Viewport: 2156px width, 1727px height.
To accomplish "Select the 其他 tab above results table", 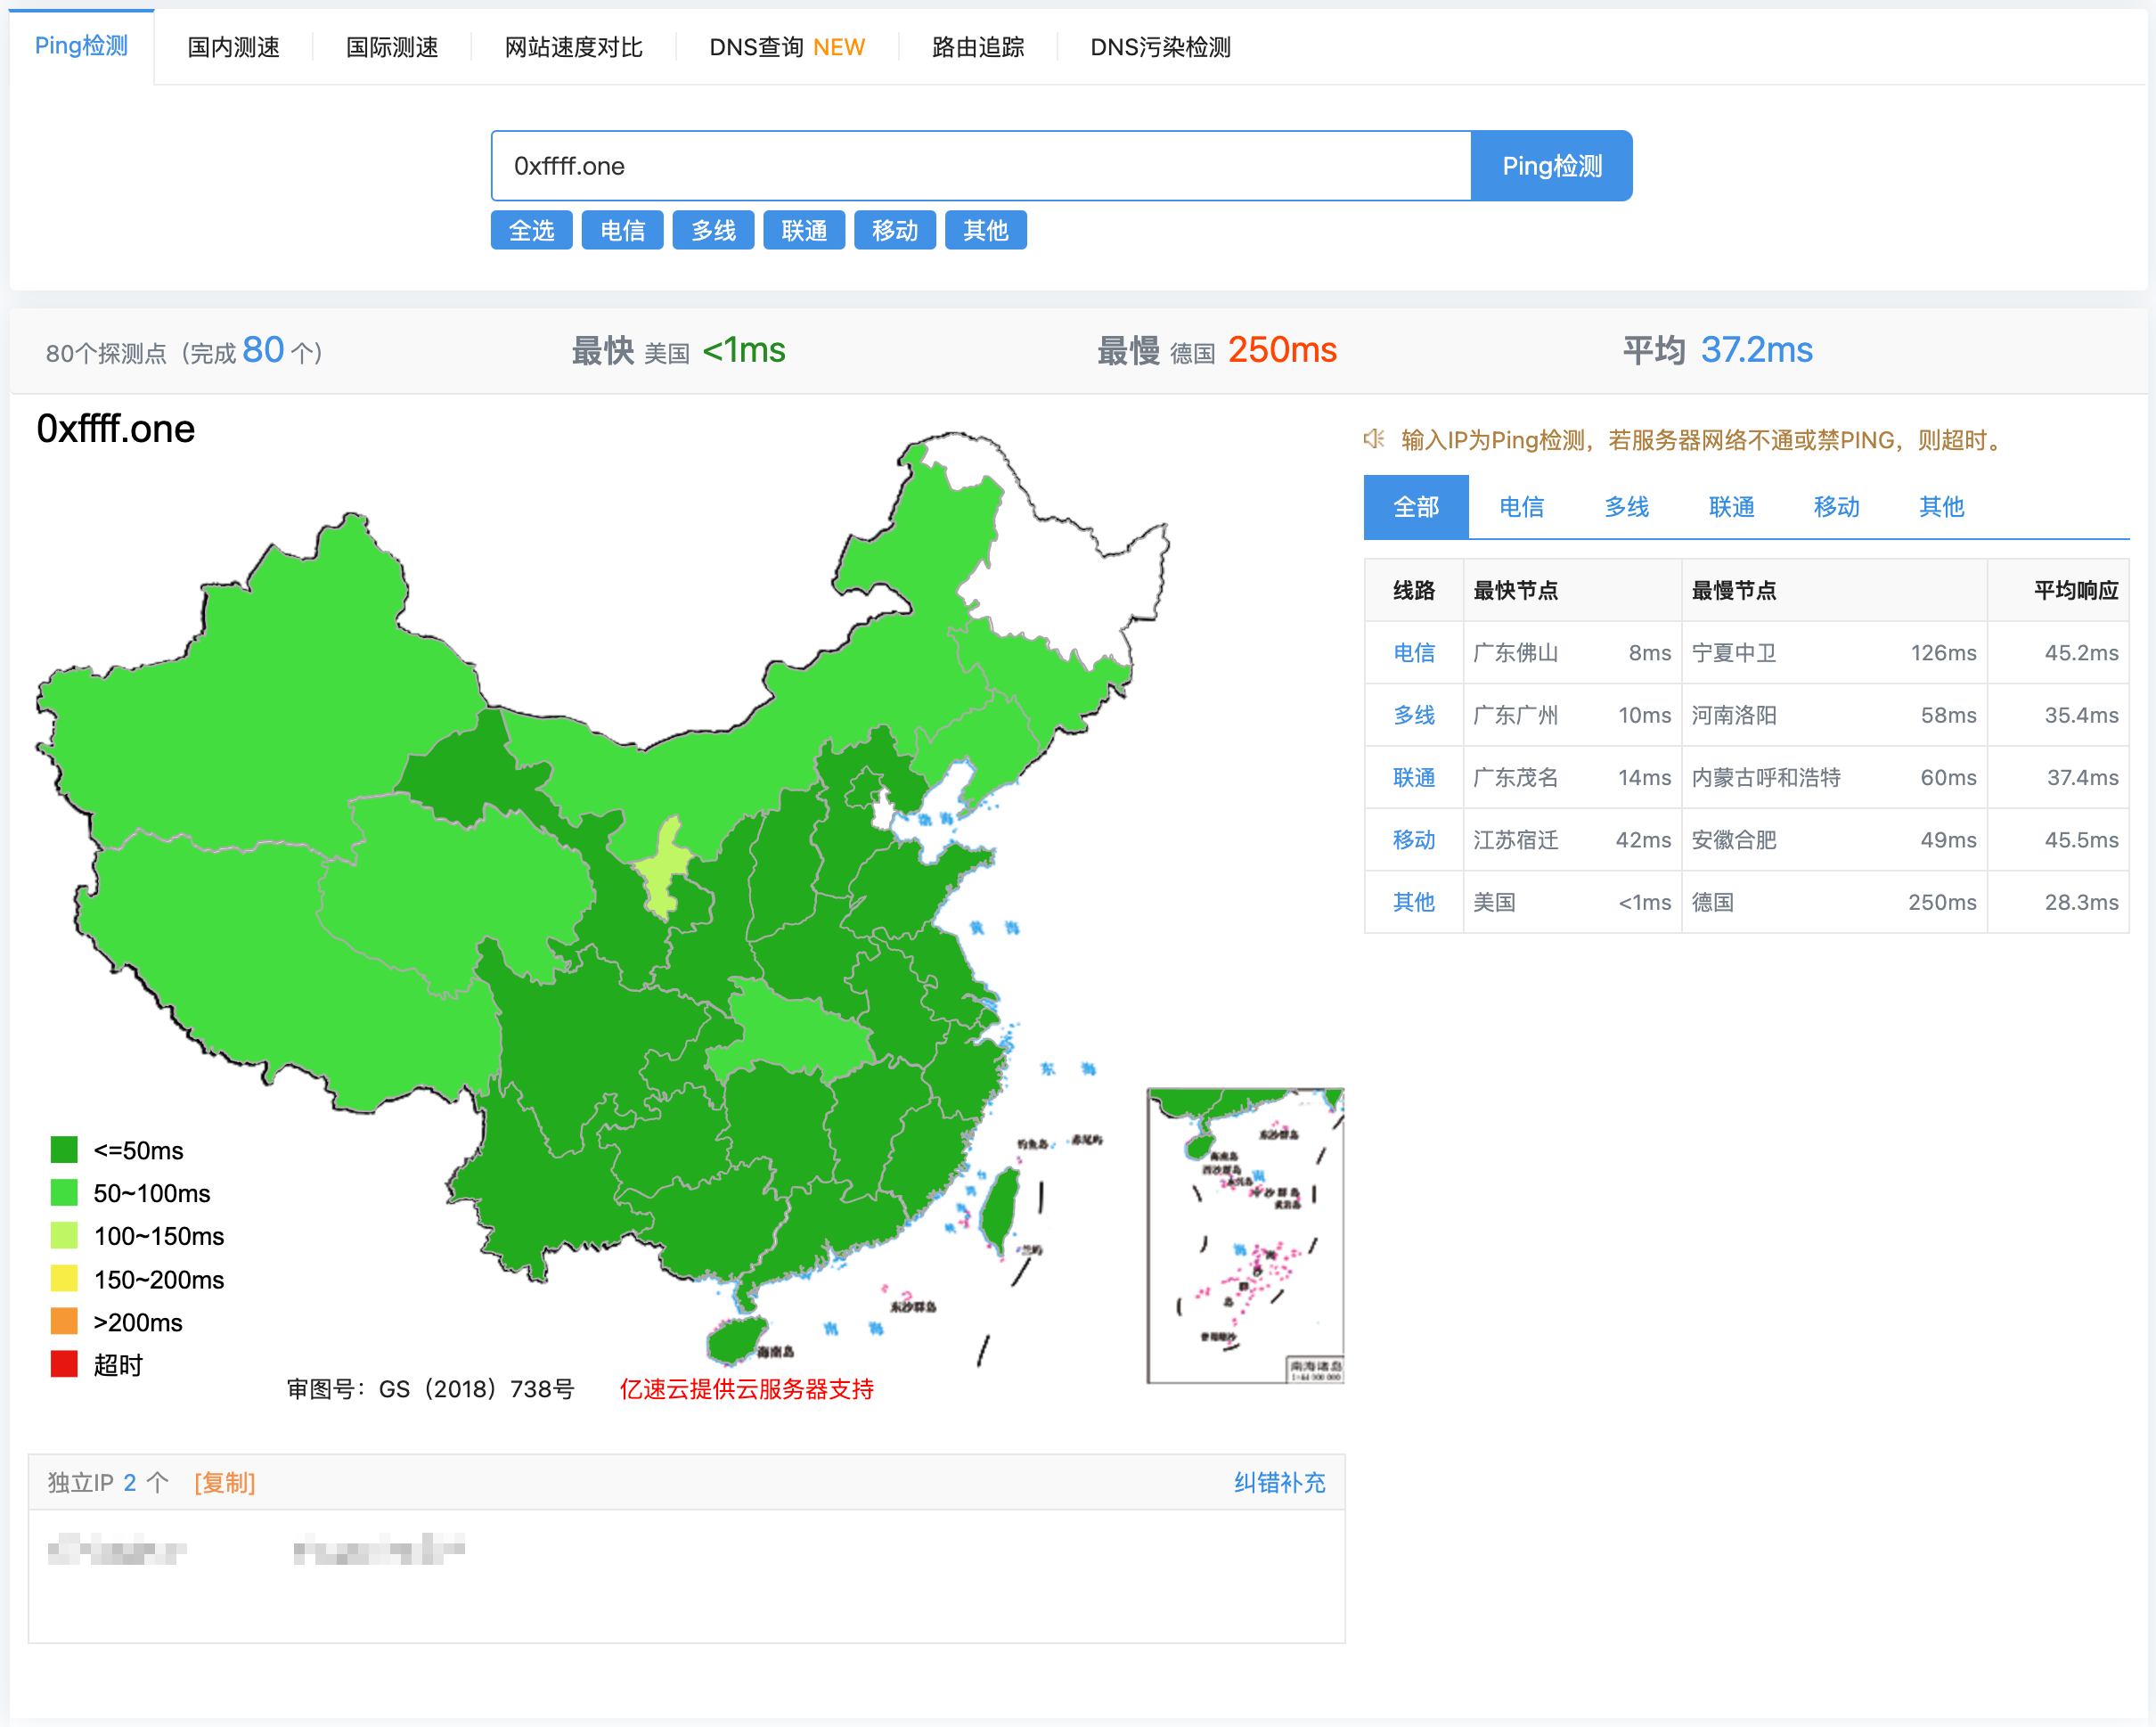I will (1941, 507).
